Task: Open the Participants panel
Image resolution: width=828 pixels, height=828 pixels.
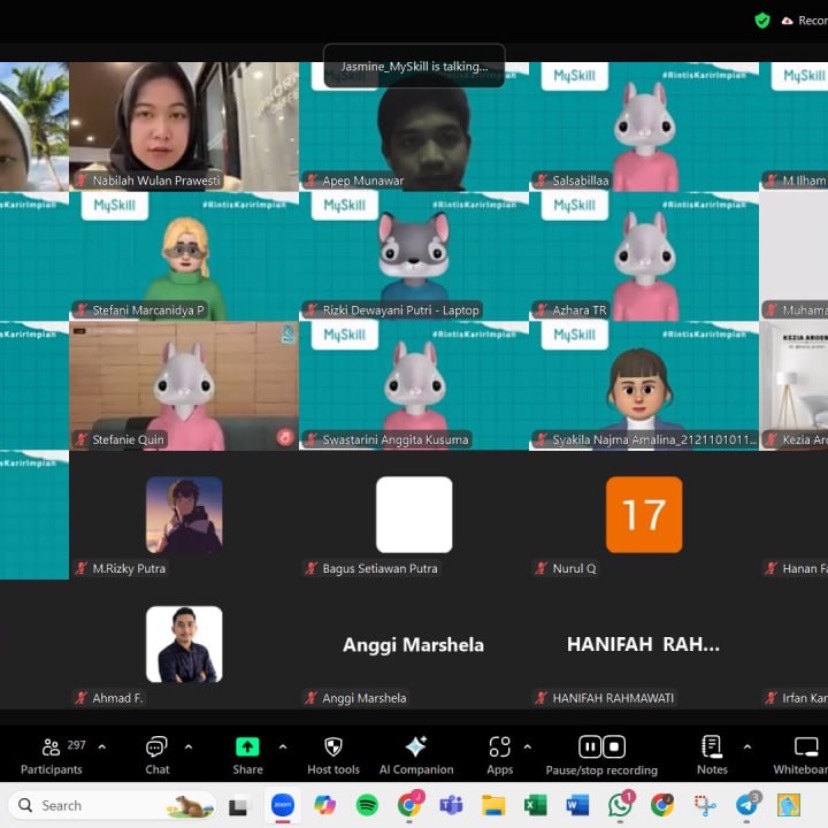Action: click(x=51, y=755)
